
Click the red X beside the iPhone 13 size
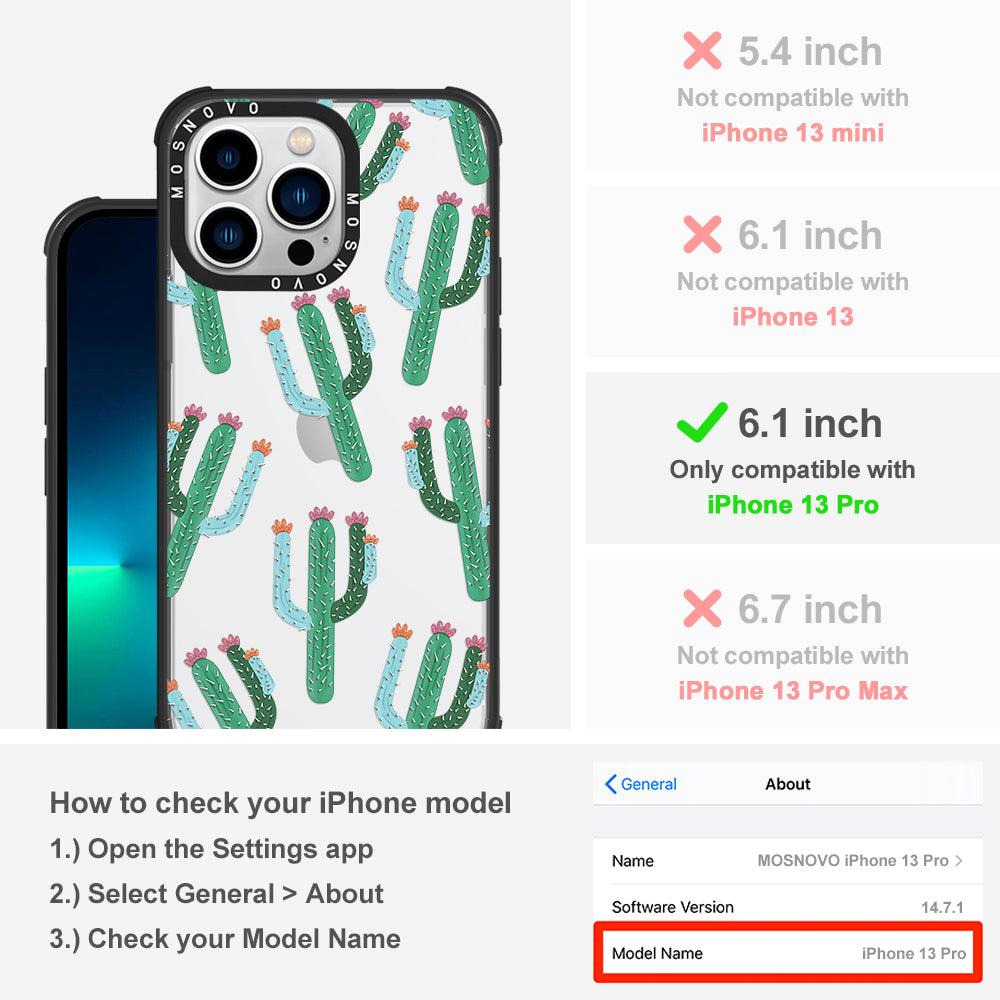(702, 234)
